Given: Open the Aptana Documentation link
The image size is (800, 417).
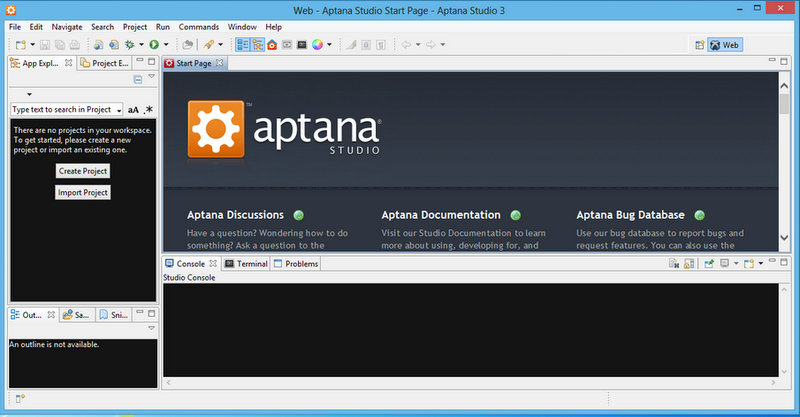Looking at the screenshot, I should point(441,215).
